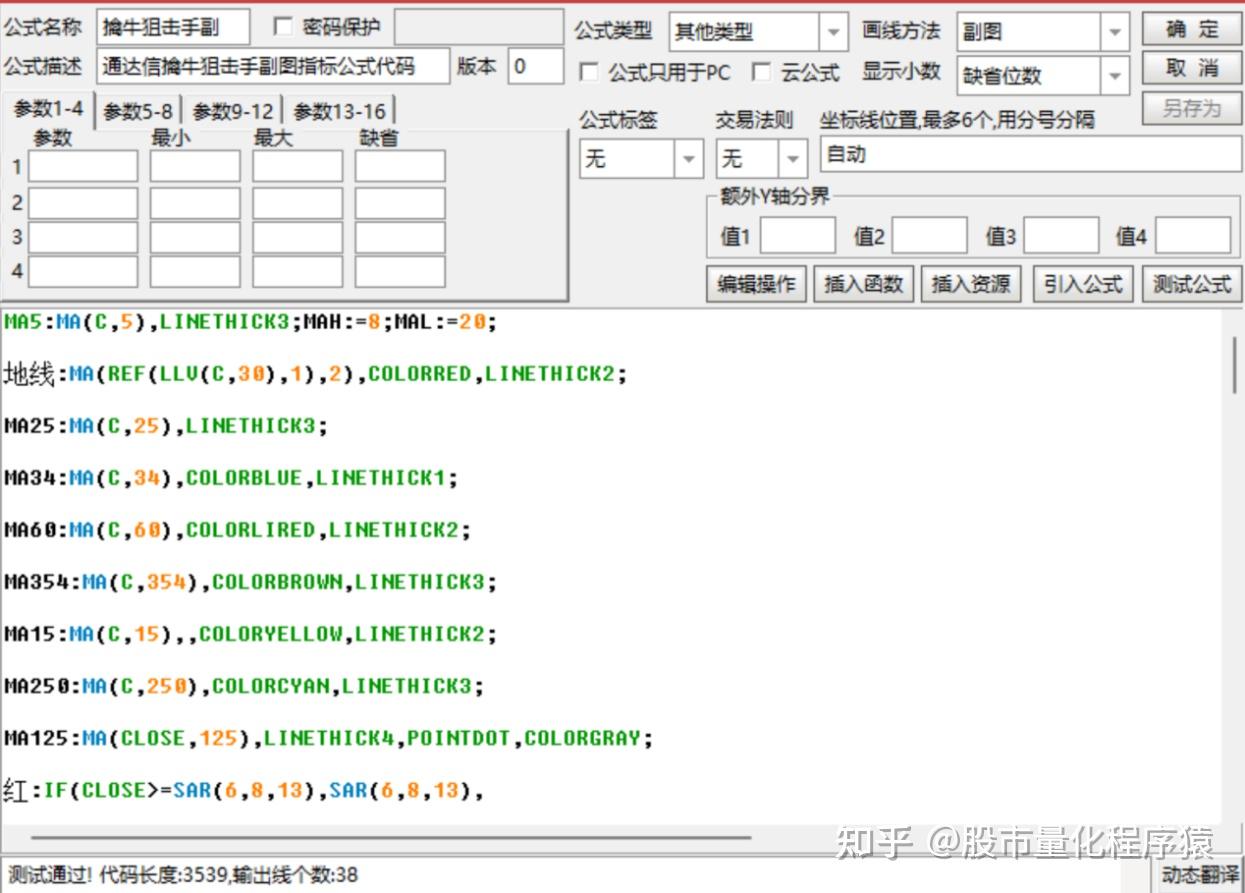Click the 确定 button

click(x=1192, y=29)
